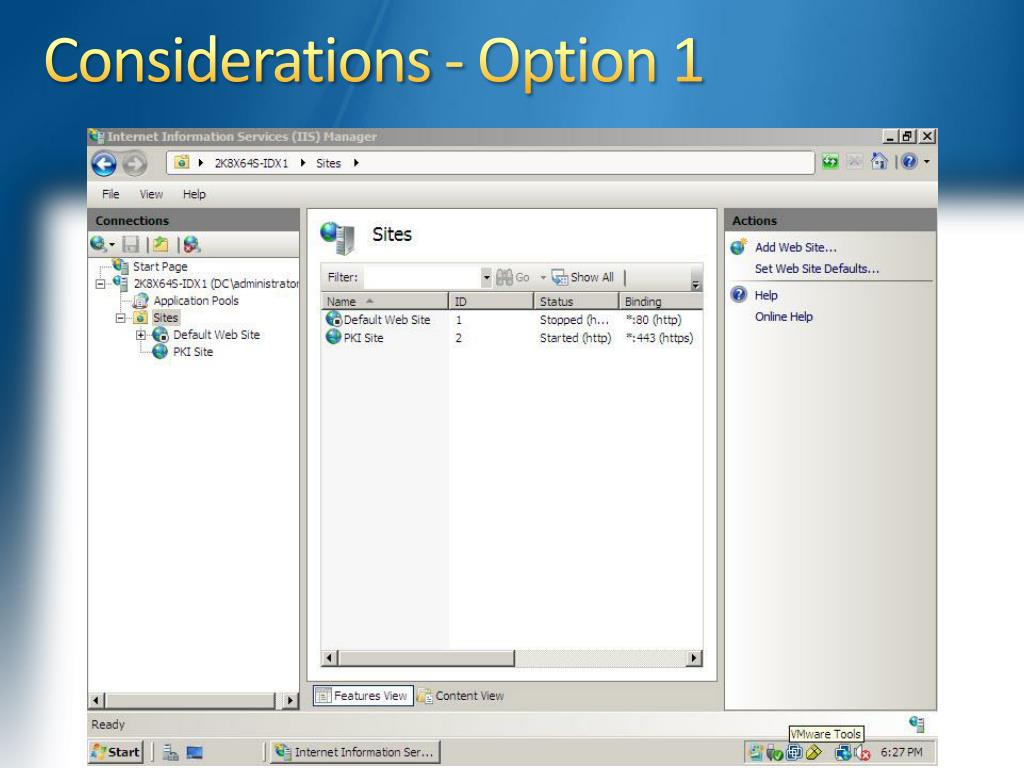Image resolution: width=1024 pixels, height=768 pixels.
Task: Select Start Page in Connections tree
Action: 160,266
